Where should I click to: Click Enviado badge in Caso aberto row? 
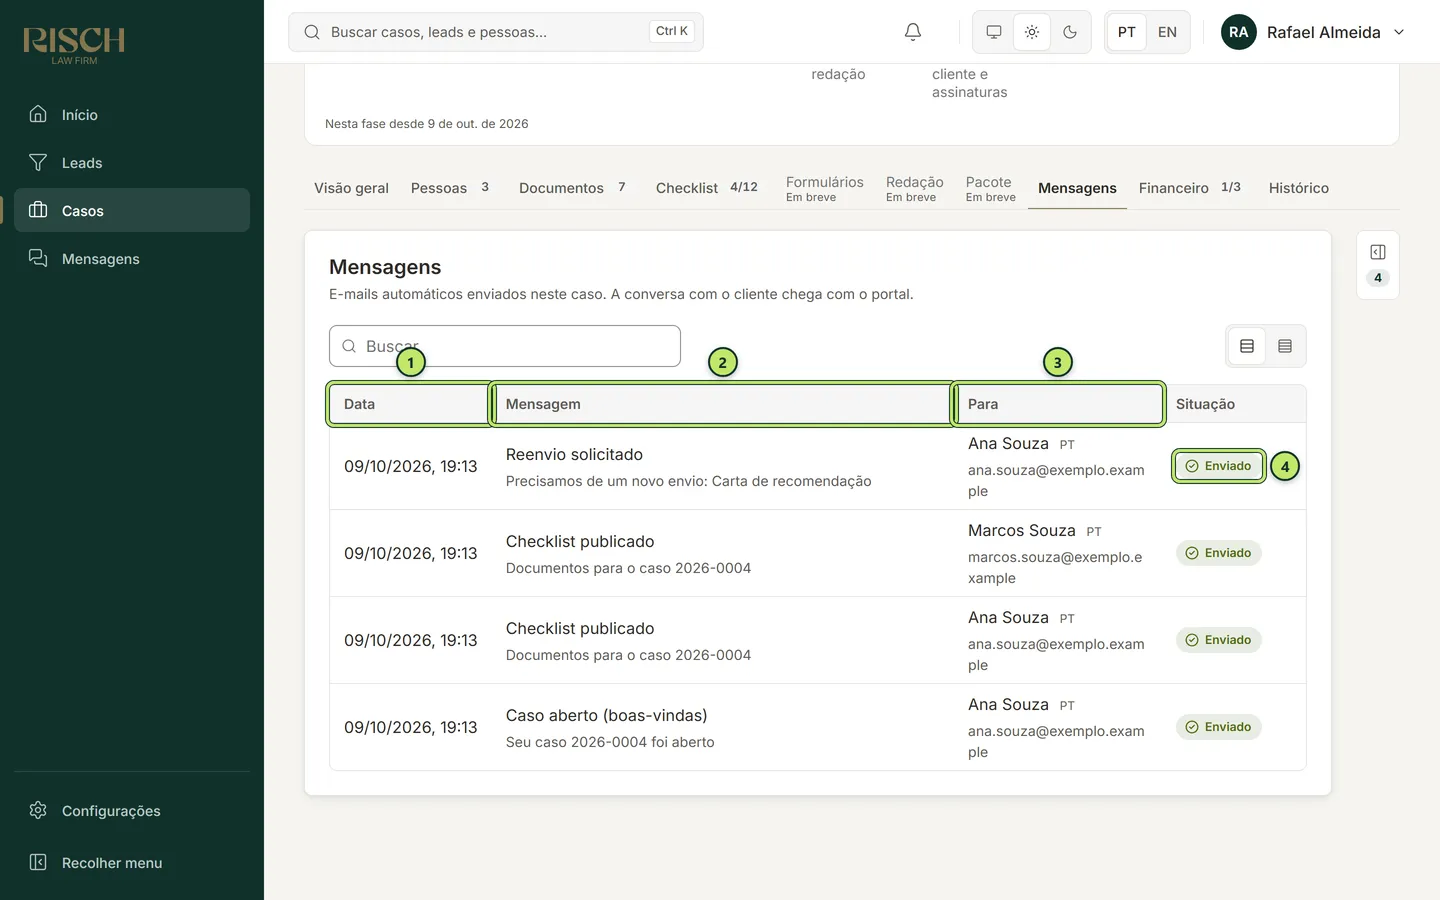(1219, 727)
